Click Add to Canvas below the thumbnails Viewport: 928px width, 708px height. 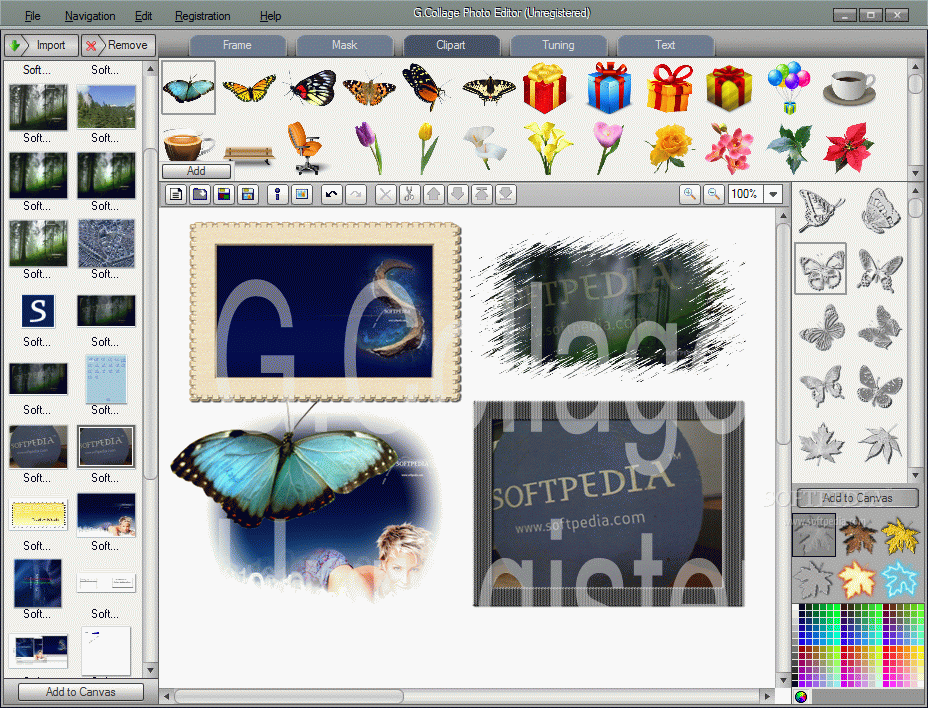coord(81,692)
